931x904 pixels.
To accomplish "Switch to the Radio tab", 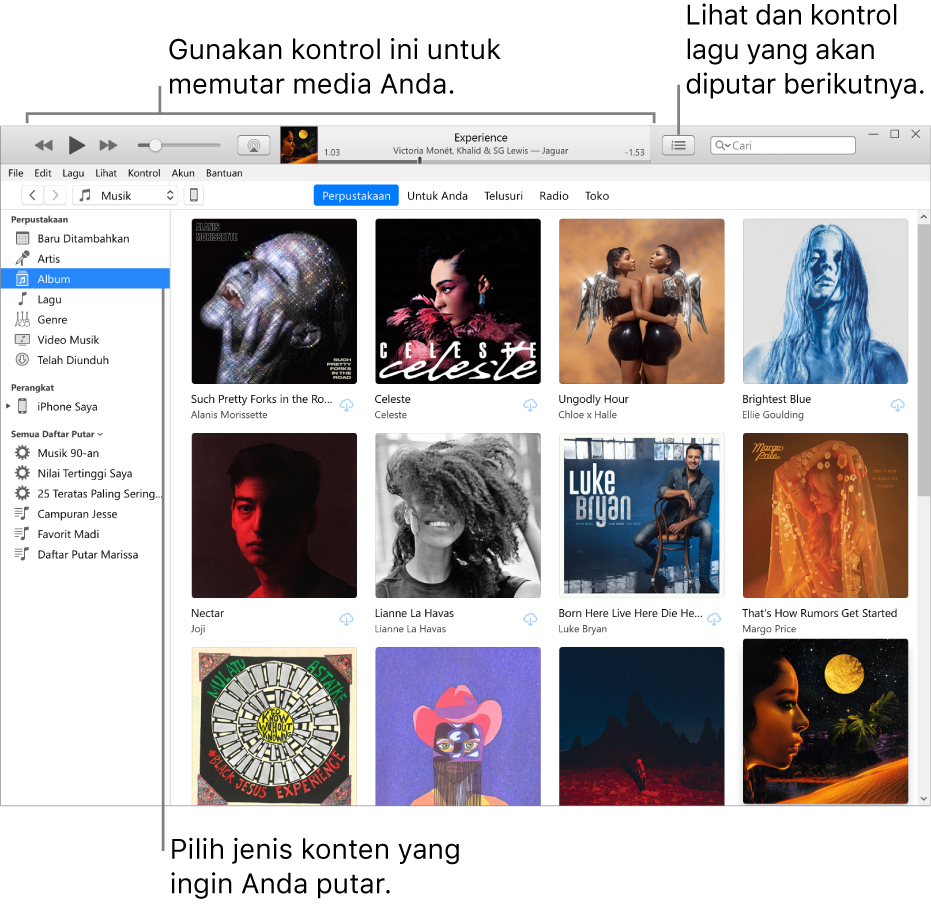I will pyautogui.click(x=553, y=195).
